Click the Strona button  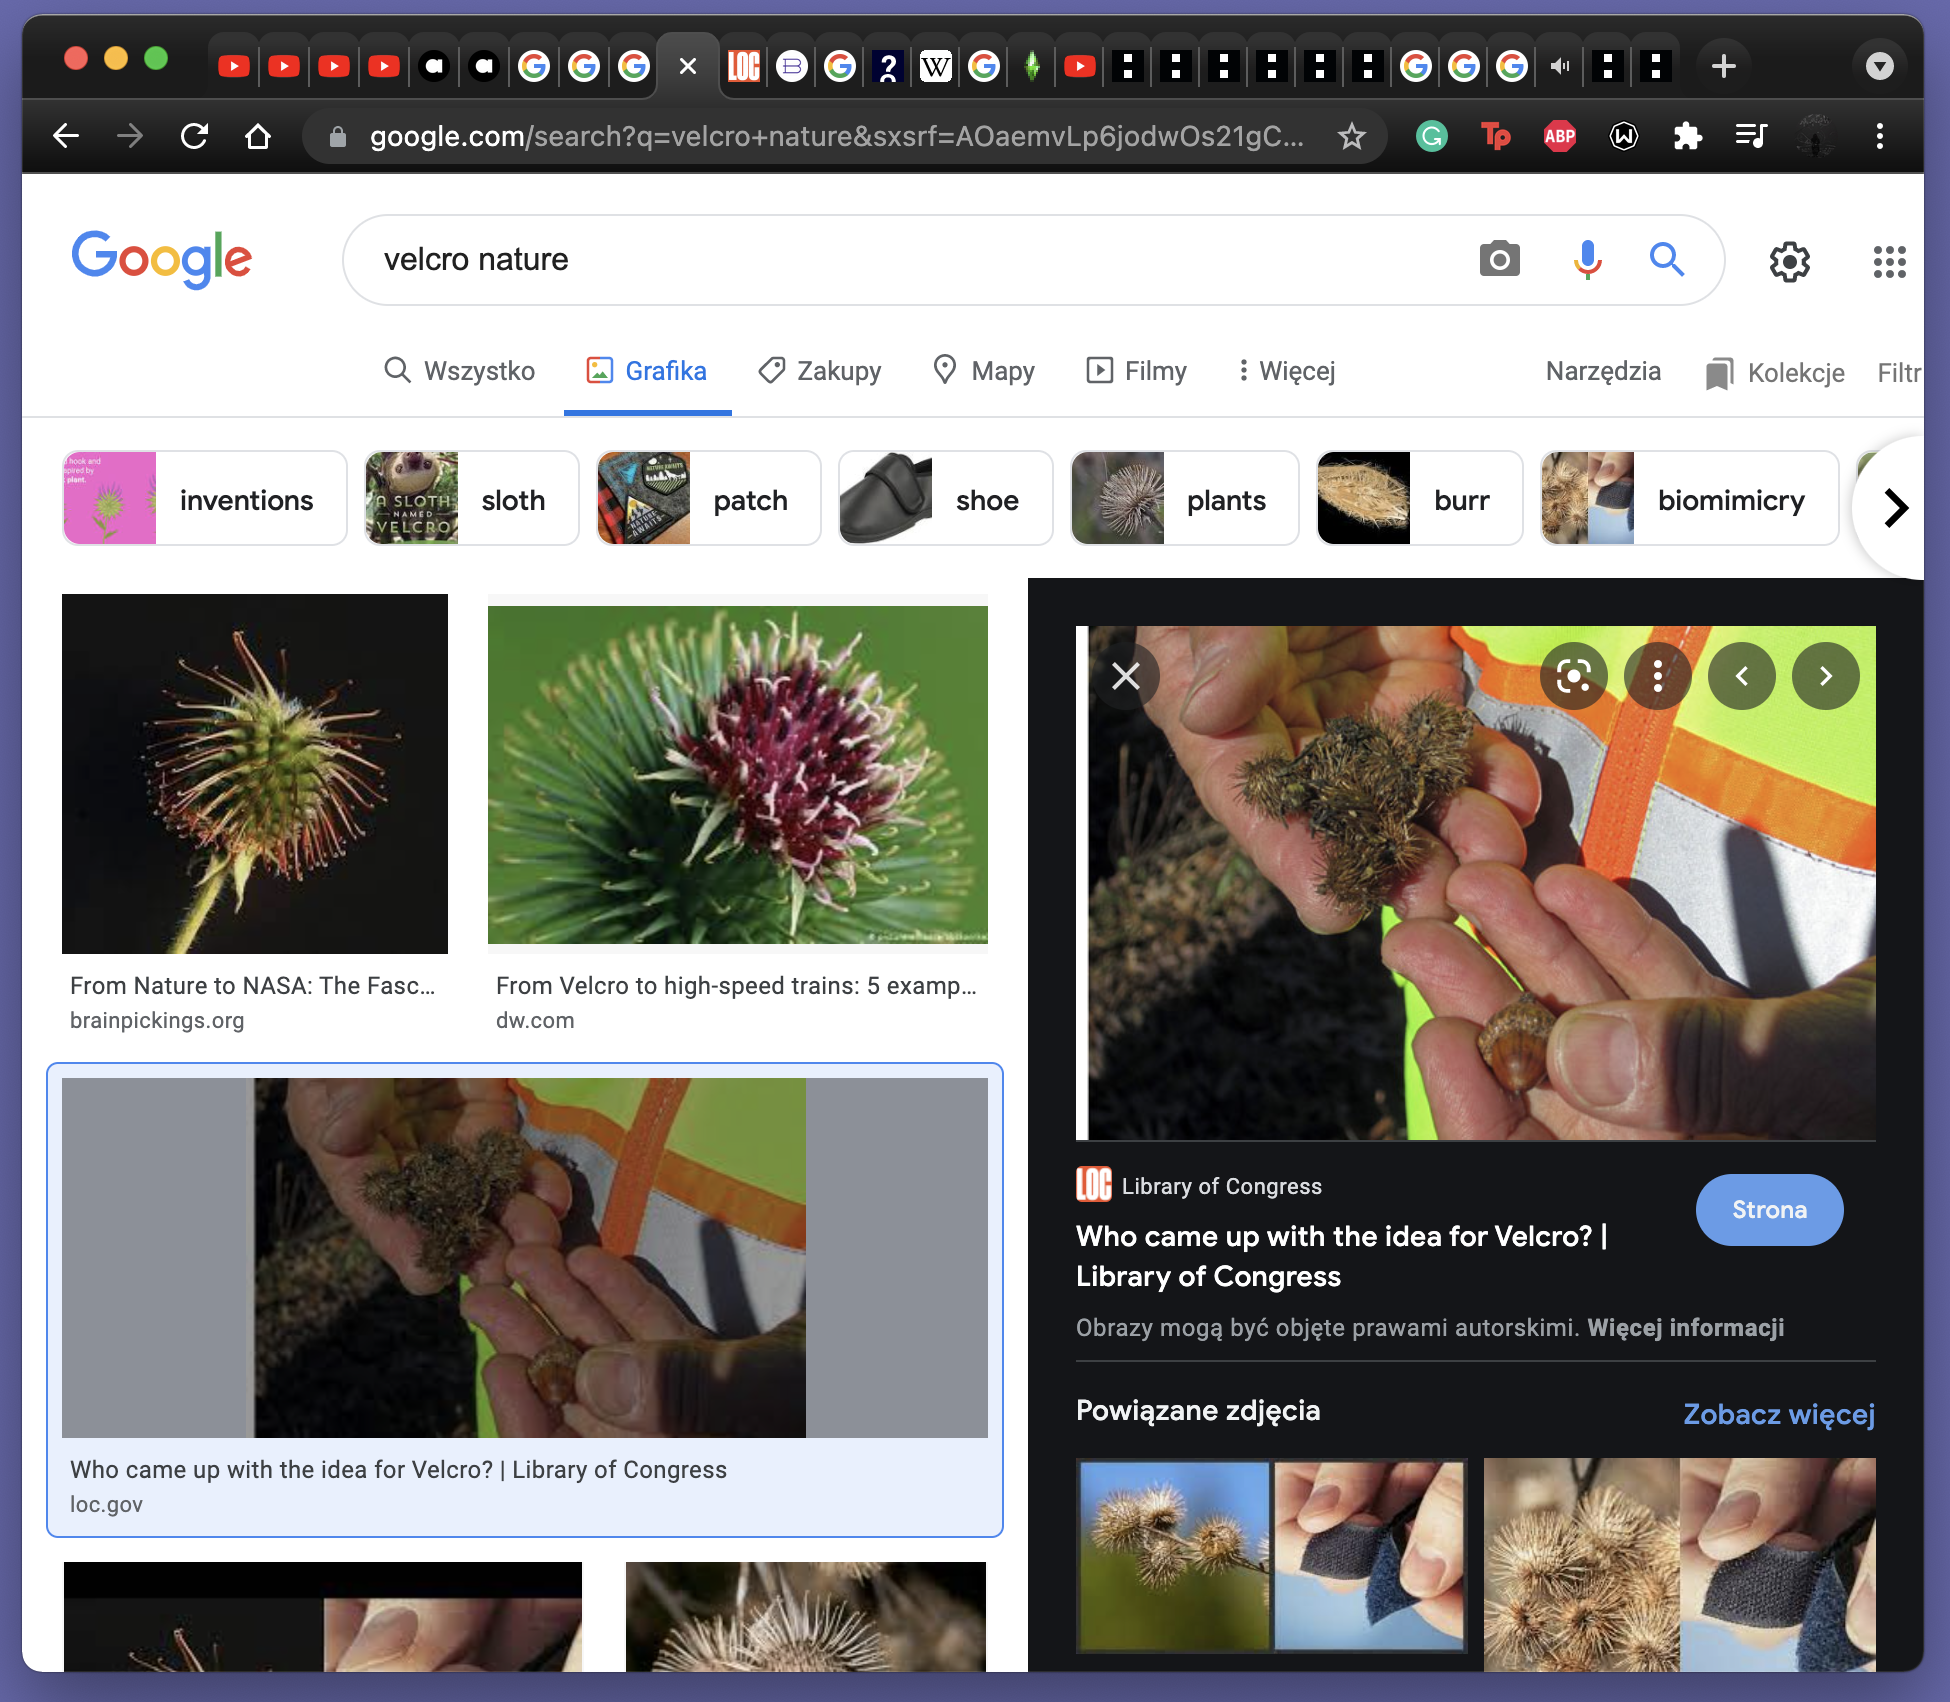pyautogui.click(x=1769, y=1210)
